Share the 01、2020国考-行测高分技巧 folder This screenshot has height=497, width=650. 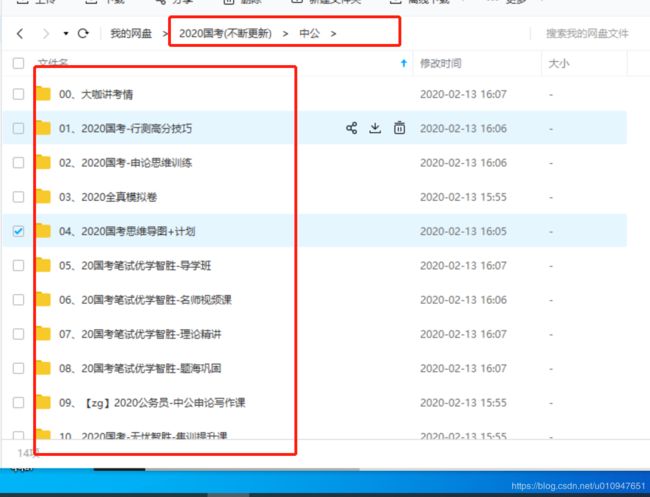352,128
